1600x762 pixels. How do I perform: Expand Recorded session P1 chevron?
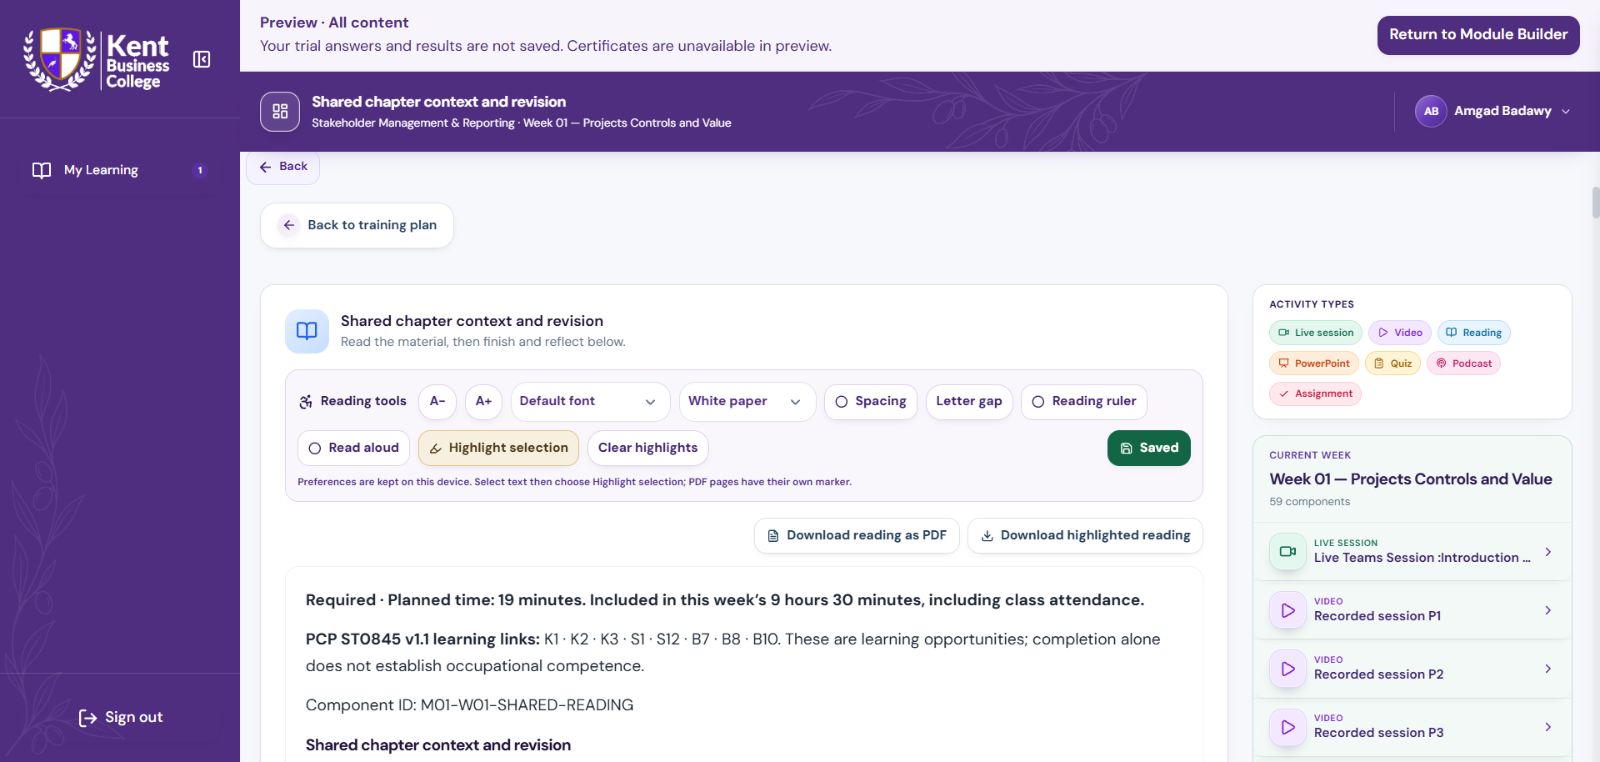[1548, 610]
